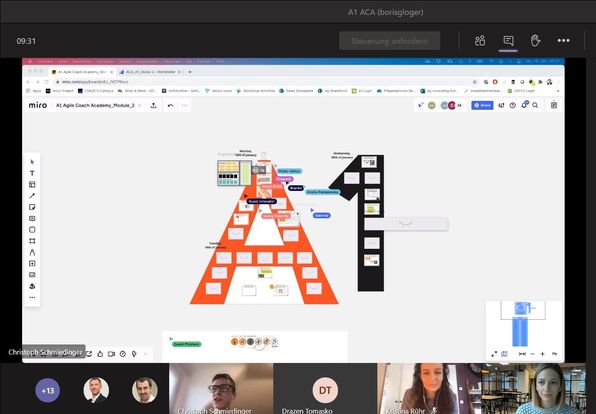This screenshot has height=414, width=596.
Task: Raise hand in Teams meeting
Action: point(536,41)
